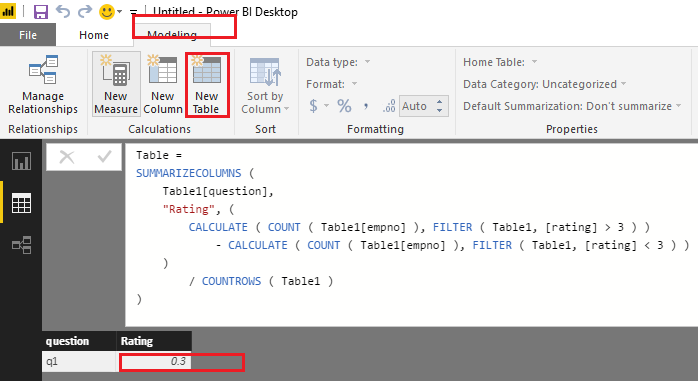This screenshot has height=381, width=698.
Task: Click the Redo arrow icon
Action: (x=85, y=11)
